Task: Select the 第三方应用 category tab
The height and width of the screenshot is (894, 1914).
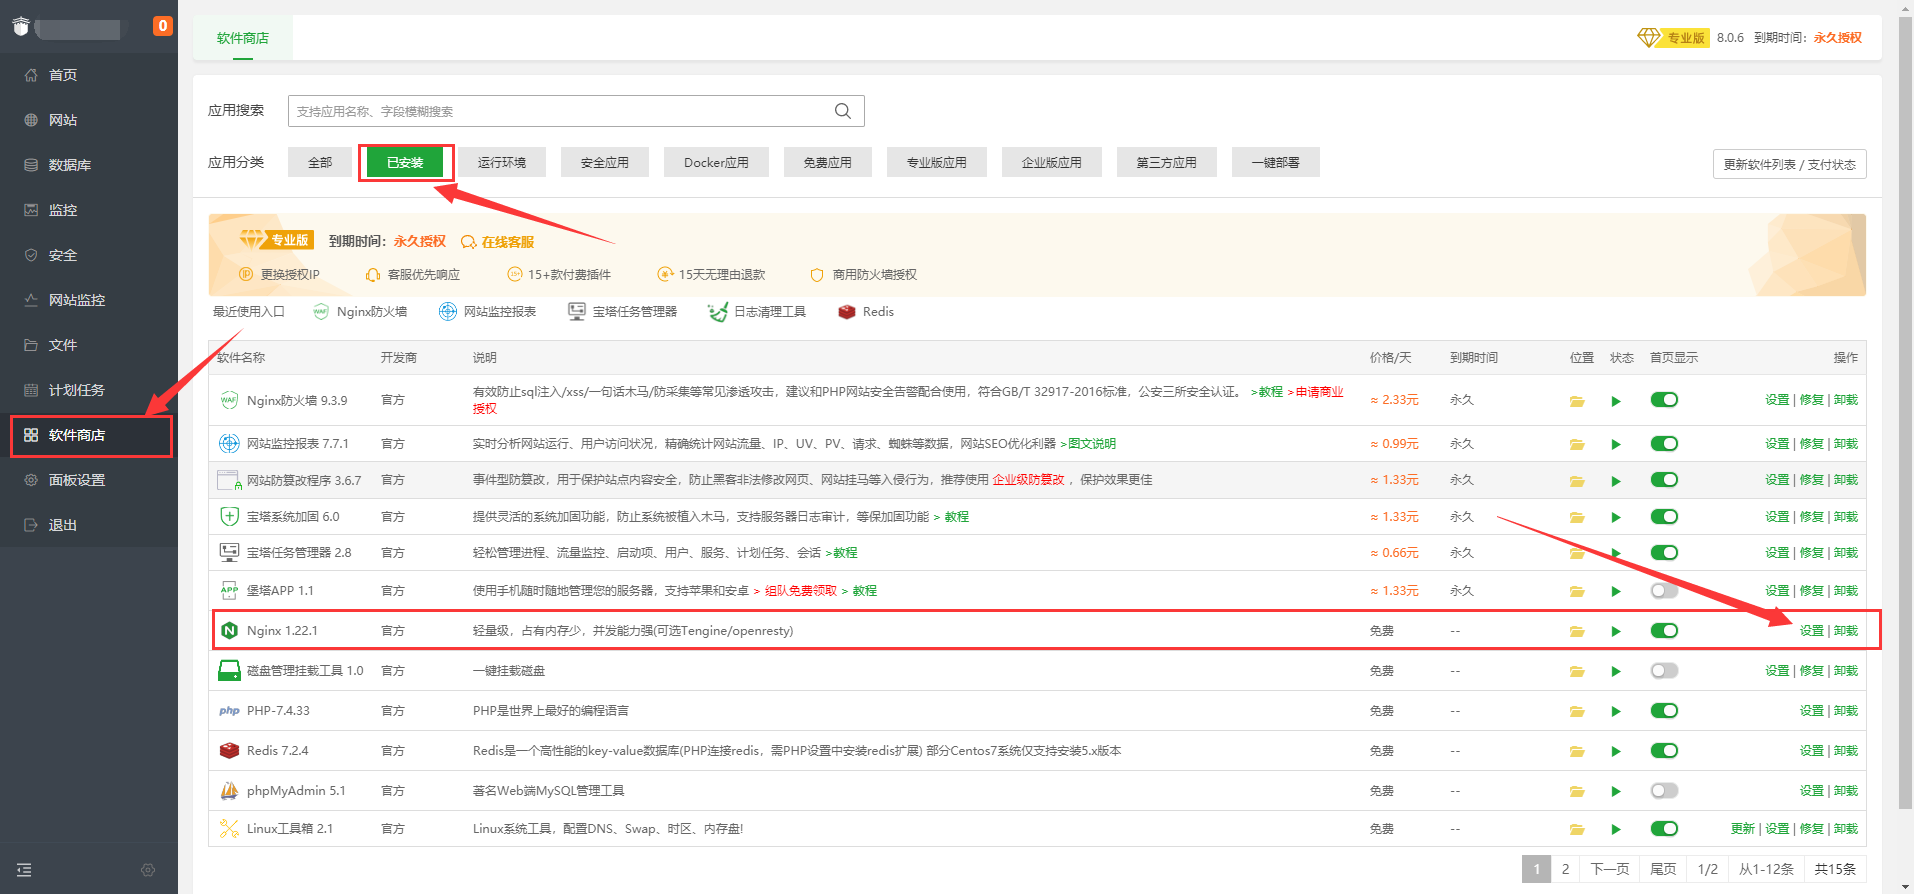Action: [x=1166, y=162]
